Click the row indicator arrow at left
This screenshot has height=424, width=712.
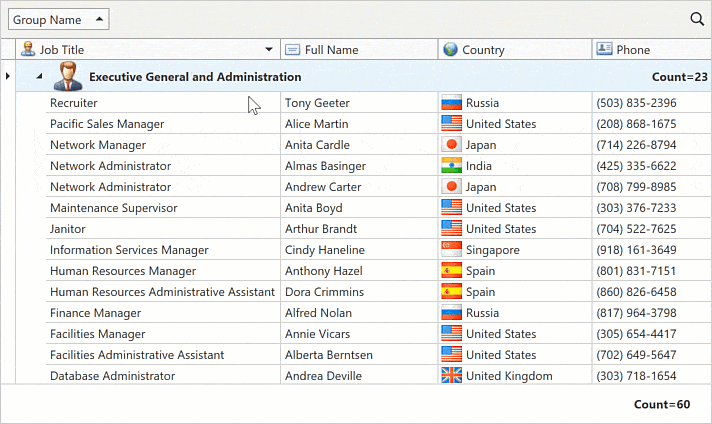pos(8,76)
